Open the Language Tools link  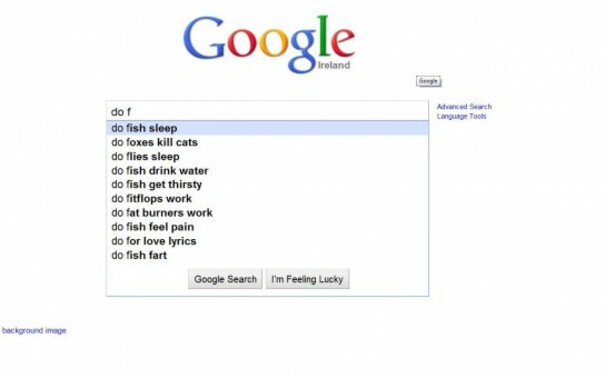[461, 116]
